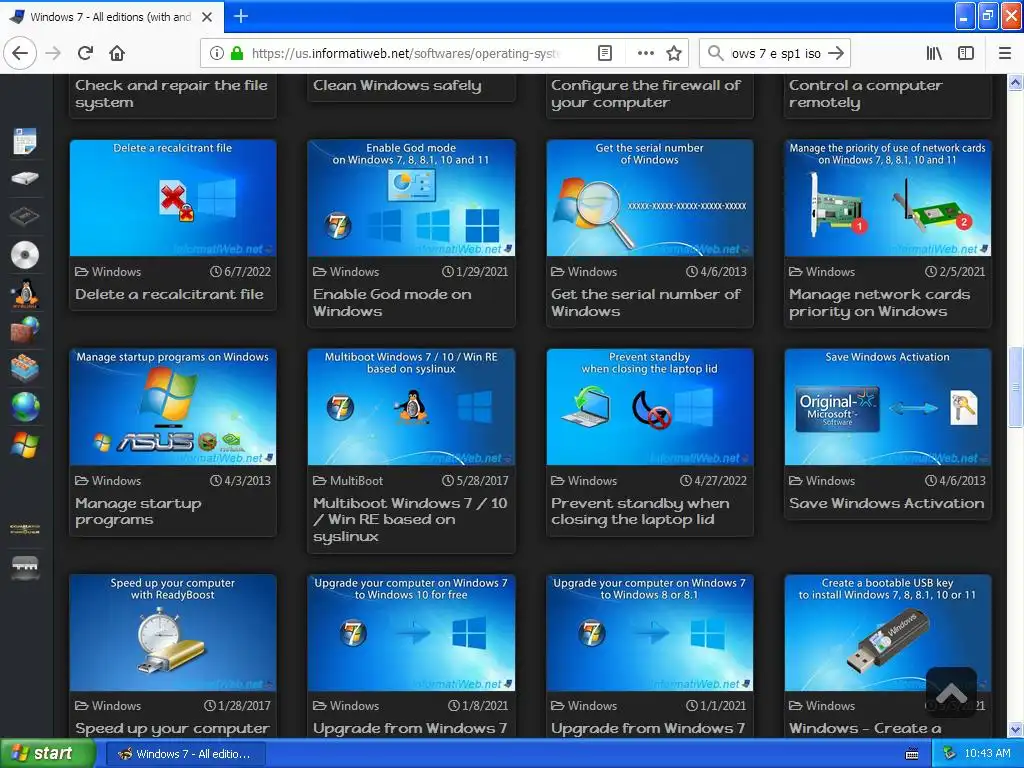Click the vertical scrollbar up arrow

click(x=1016, y=82)
